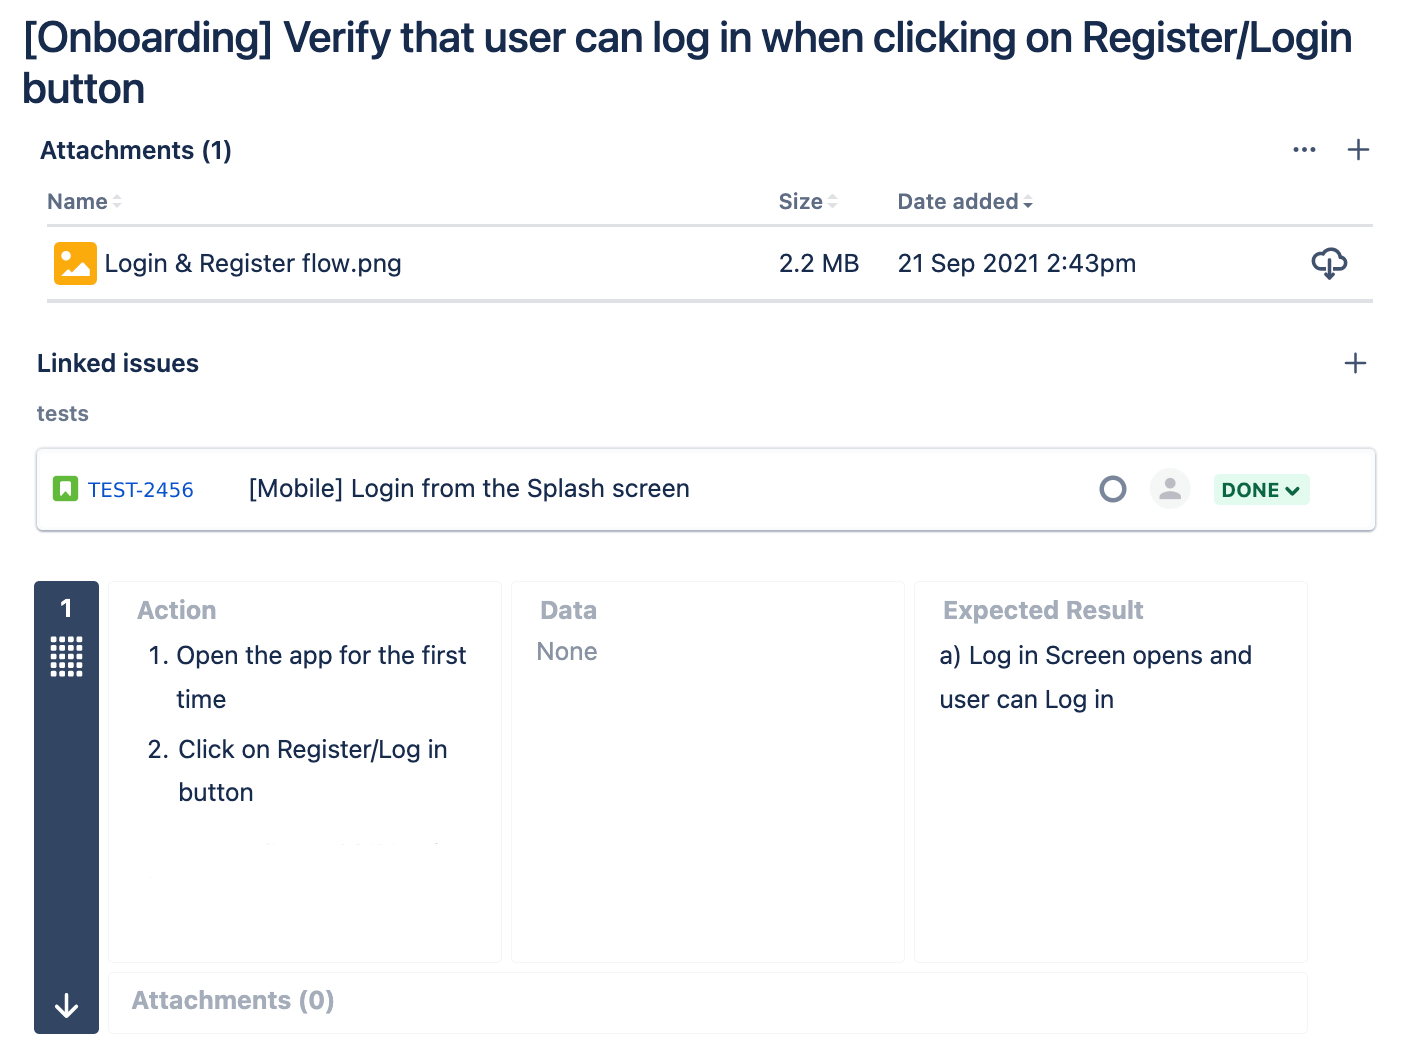1424x1050 pixels.
Task: Add a linked issue with plus icon
Action: pyautogui.click(x=1355, y=363)
